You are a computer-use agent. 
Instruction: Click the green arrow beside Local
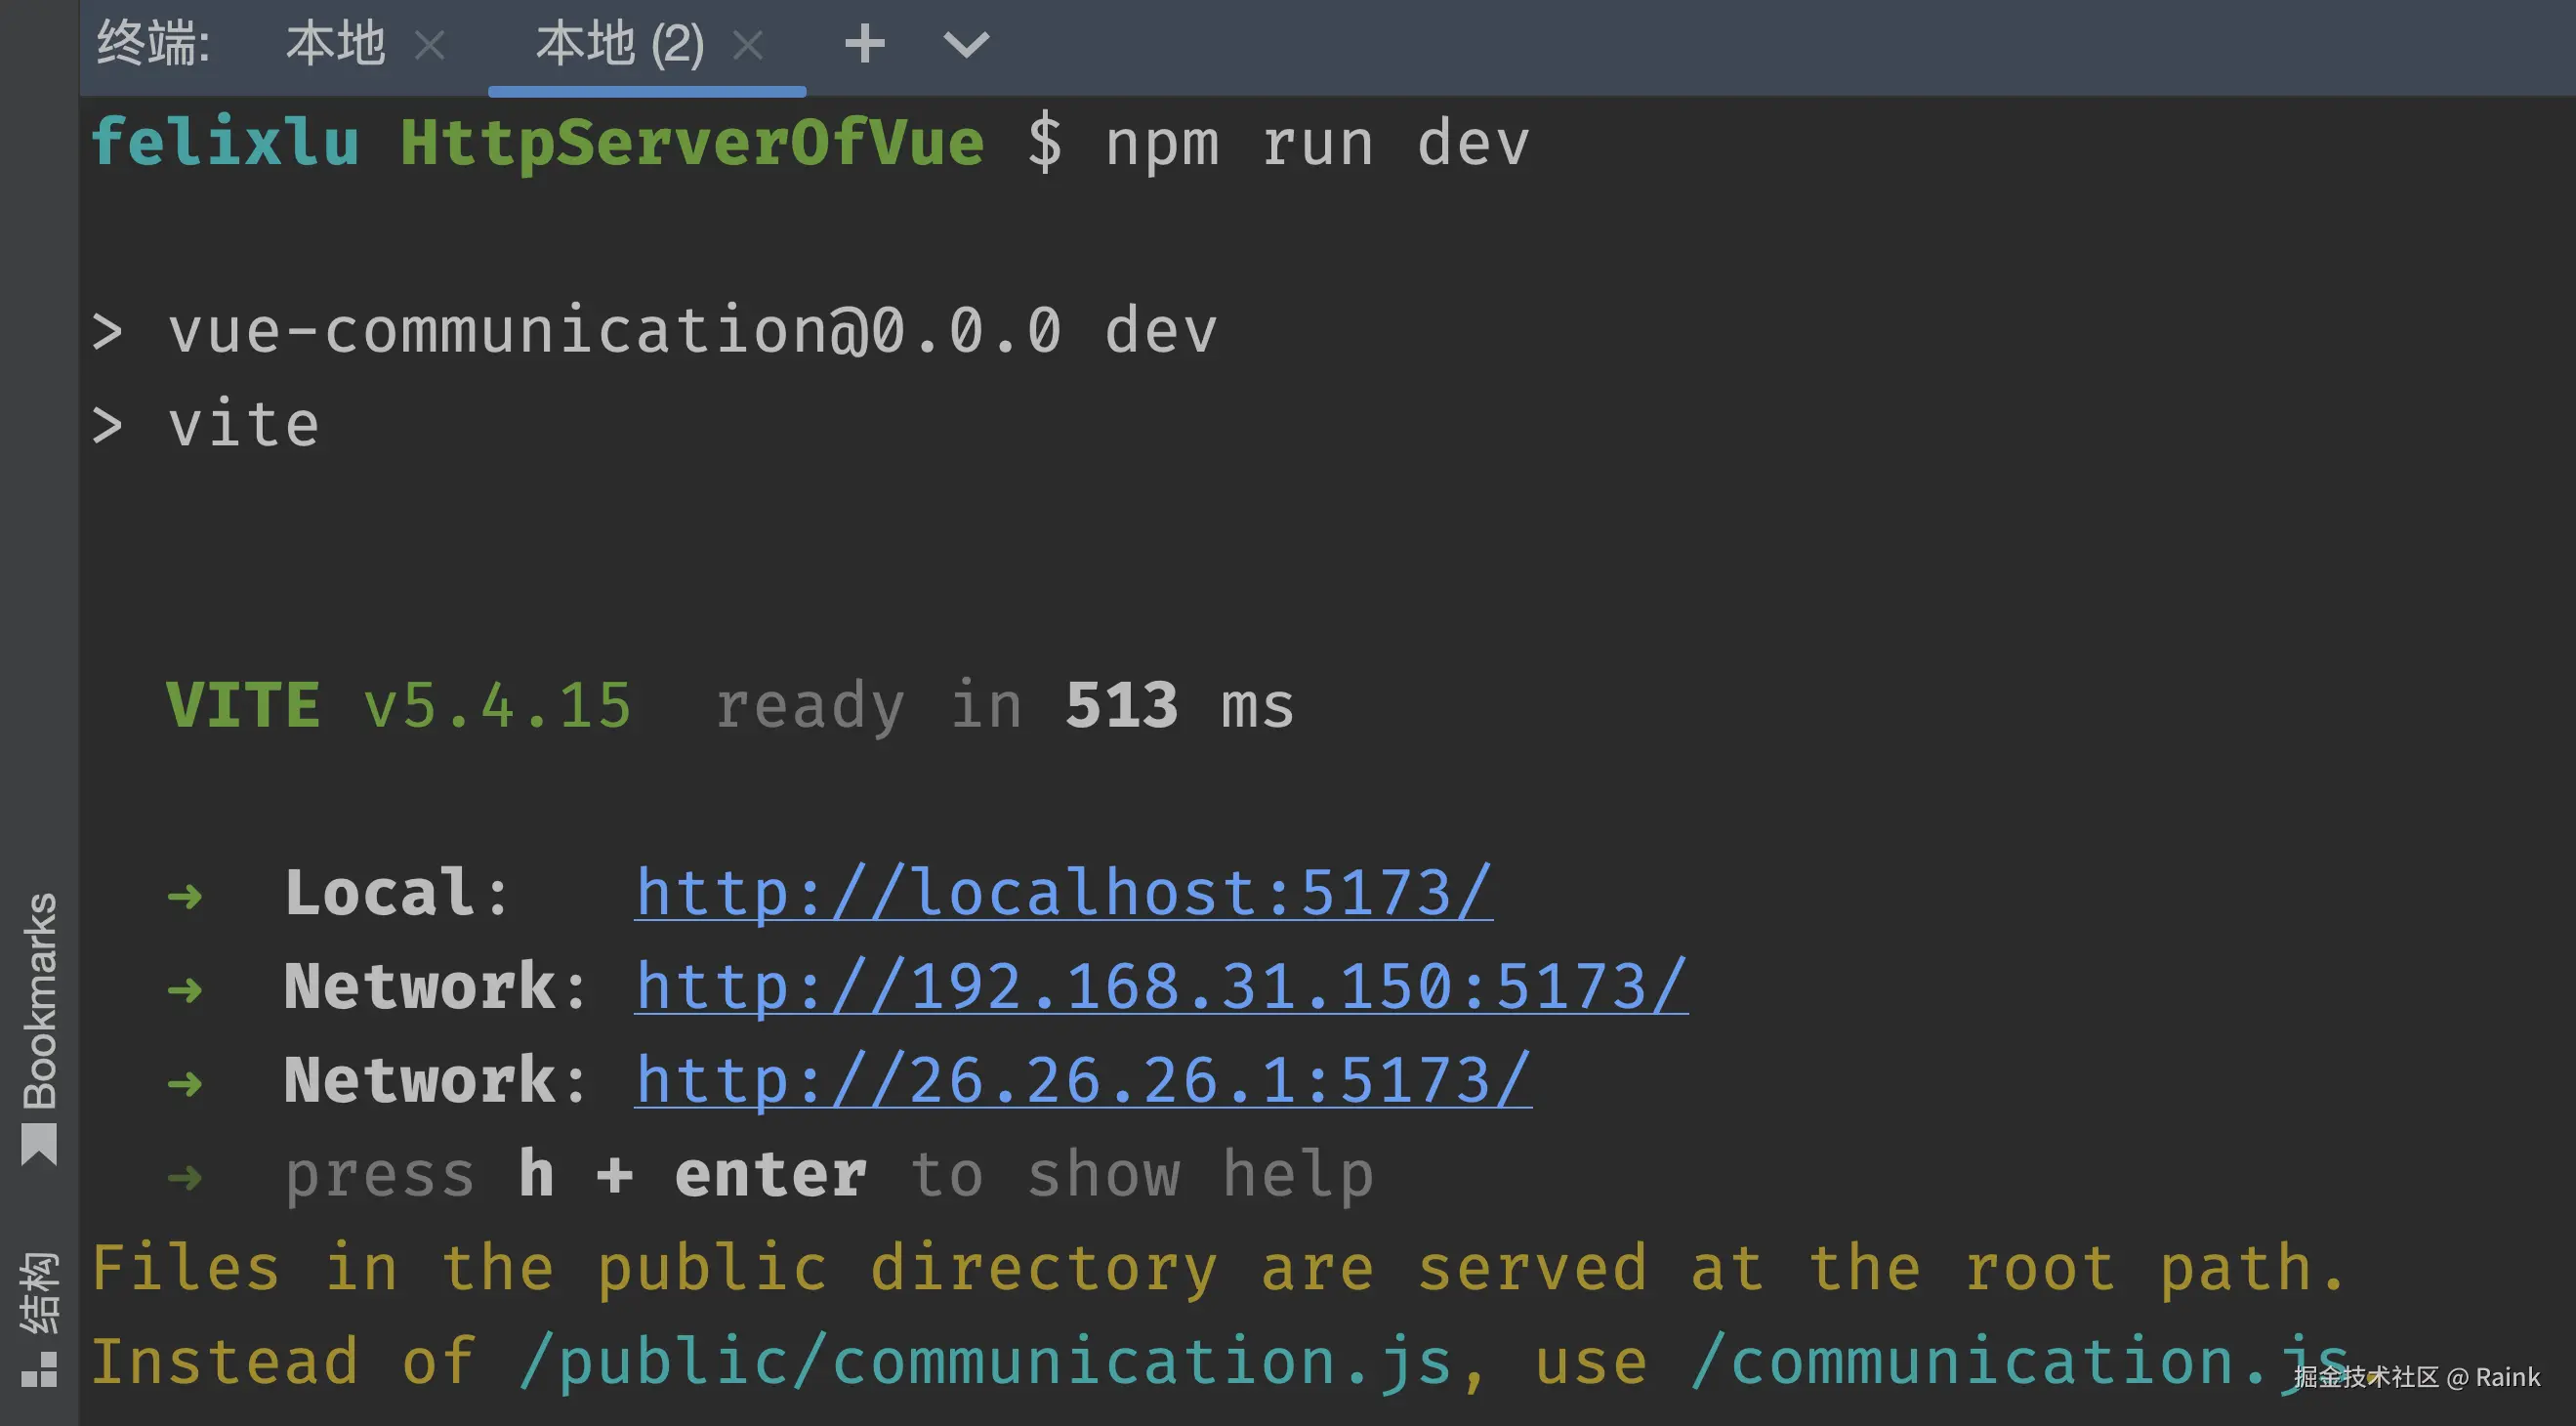click(185, 896)
